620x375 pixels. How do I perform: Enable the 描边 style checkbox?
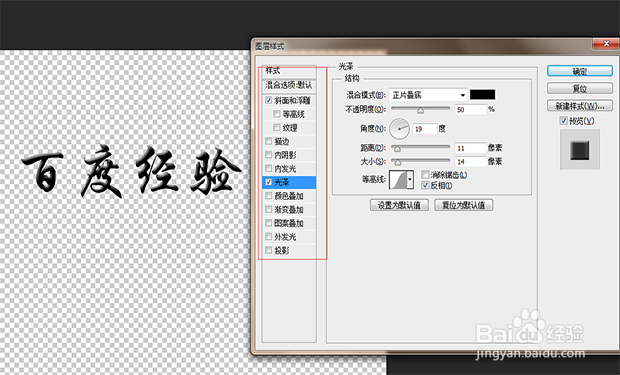click(x=269, y=141)
